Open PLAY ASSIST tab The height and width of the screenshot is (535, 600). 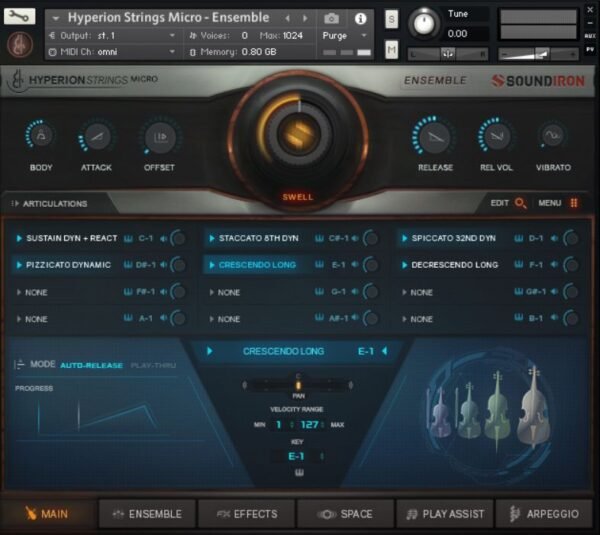(445, 514)
